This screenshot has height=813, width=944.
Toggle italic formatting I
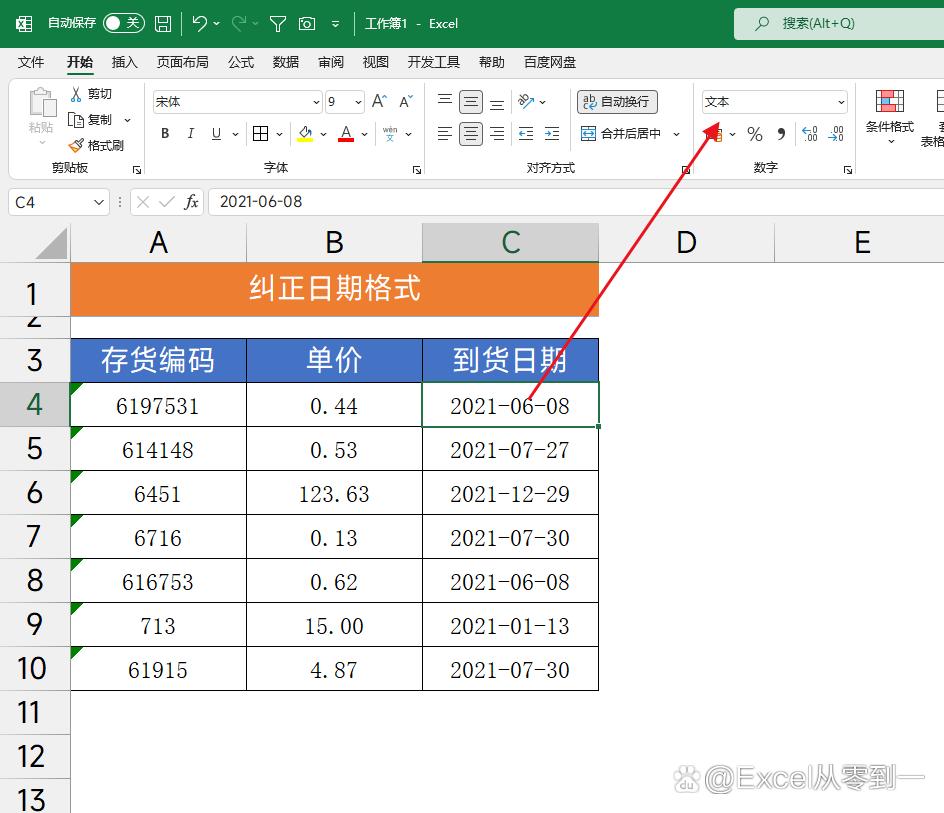190,134
